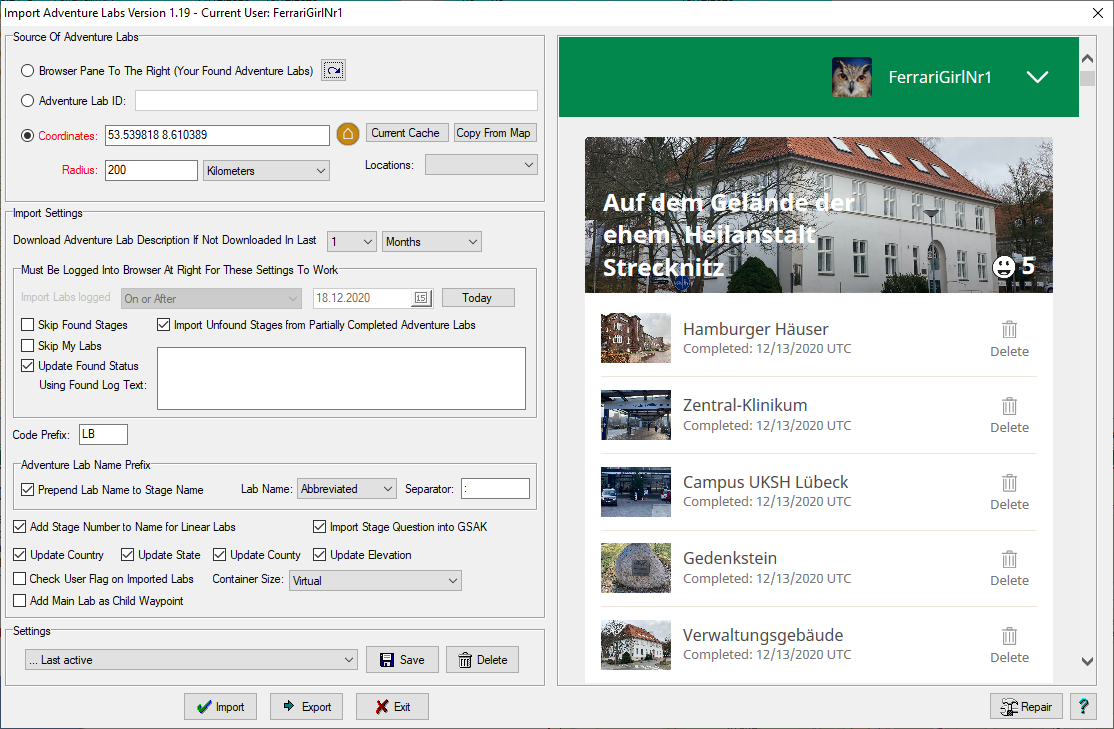
Task: Delete the Campus UKSH Lübeck stage
Action: (x=1009, y=492)
